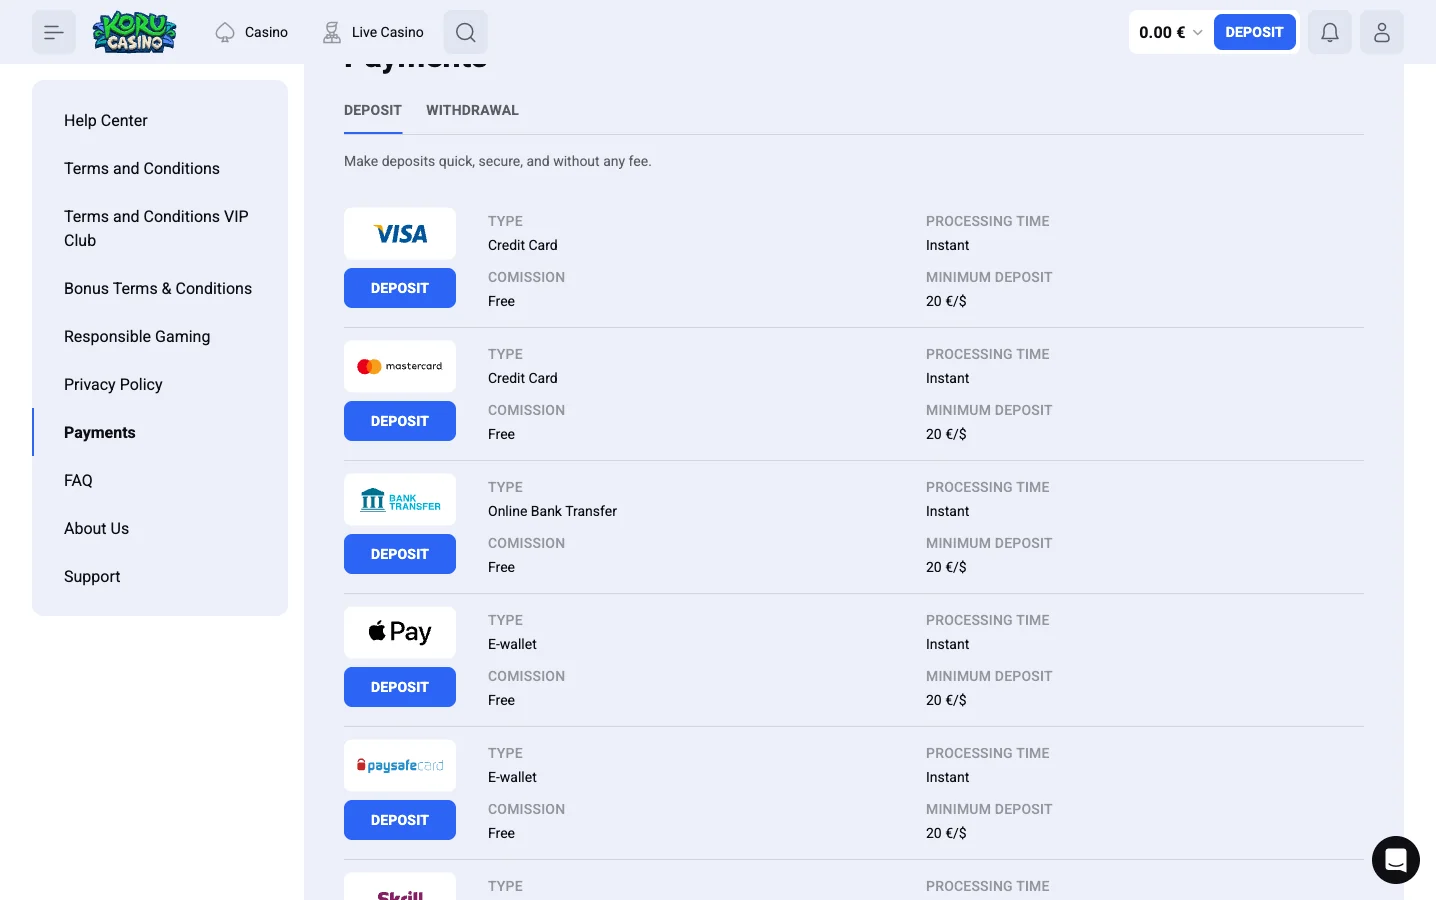Open the hamburger side menu
Screen dimensions: 1436x900
[54, 32]
